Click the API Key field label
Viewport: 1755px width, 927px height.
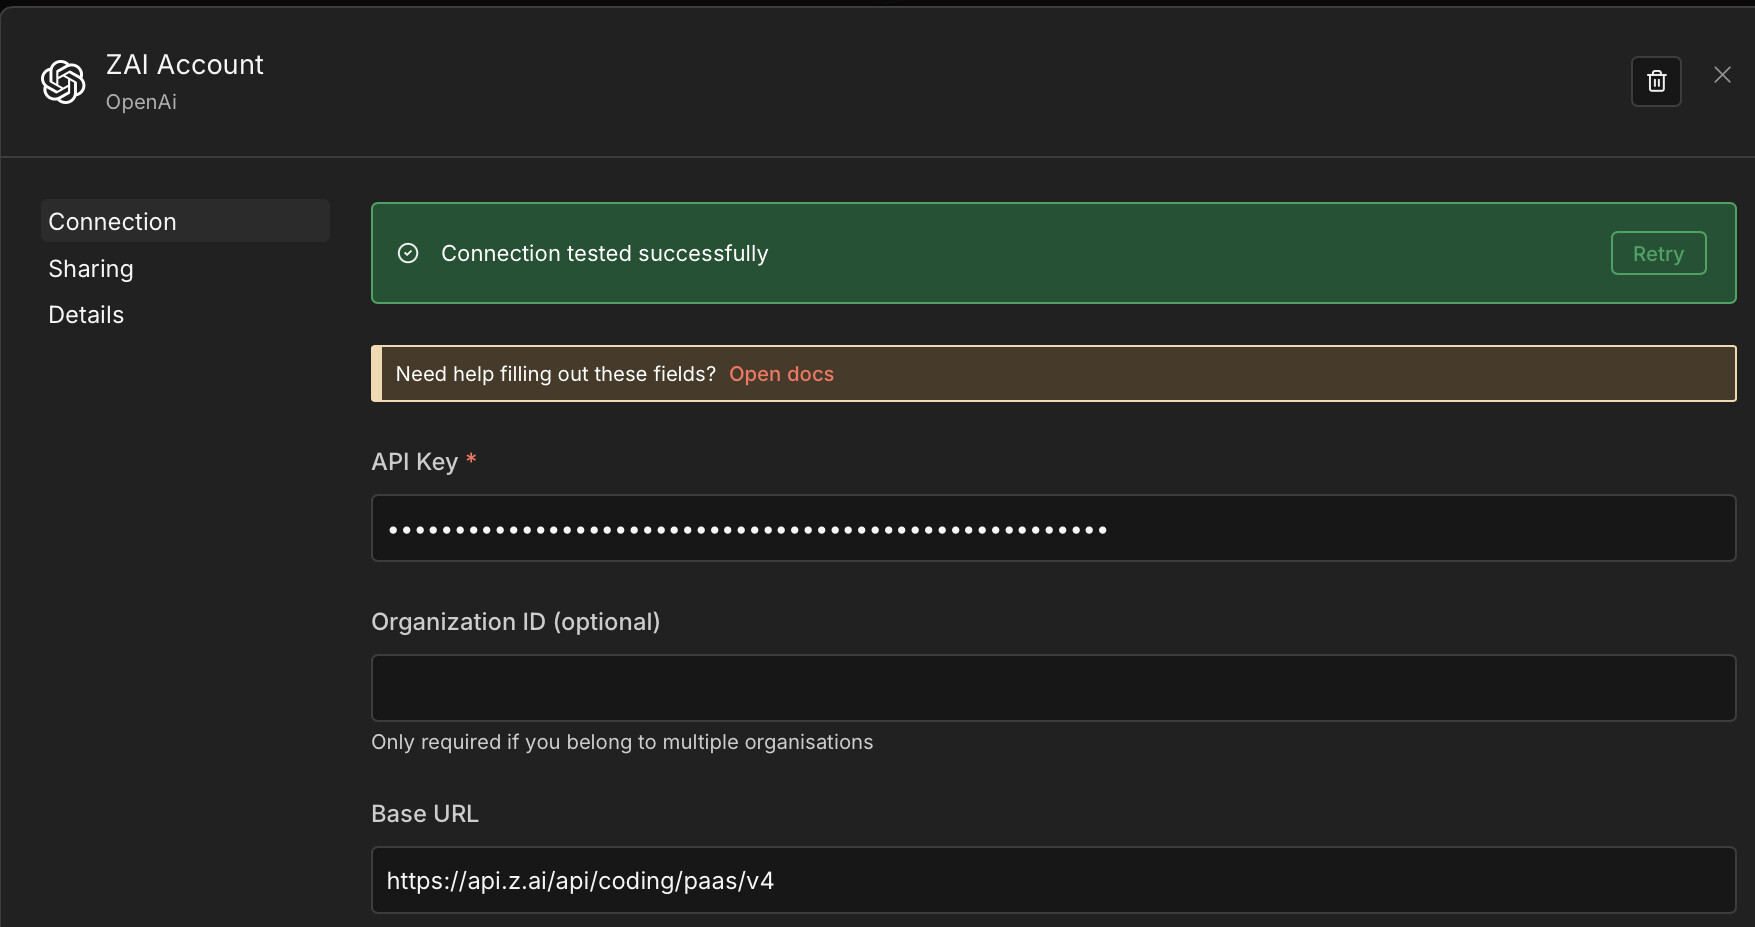(414, 462)
